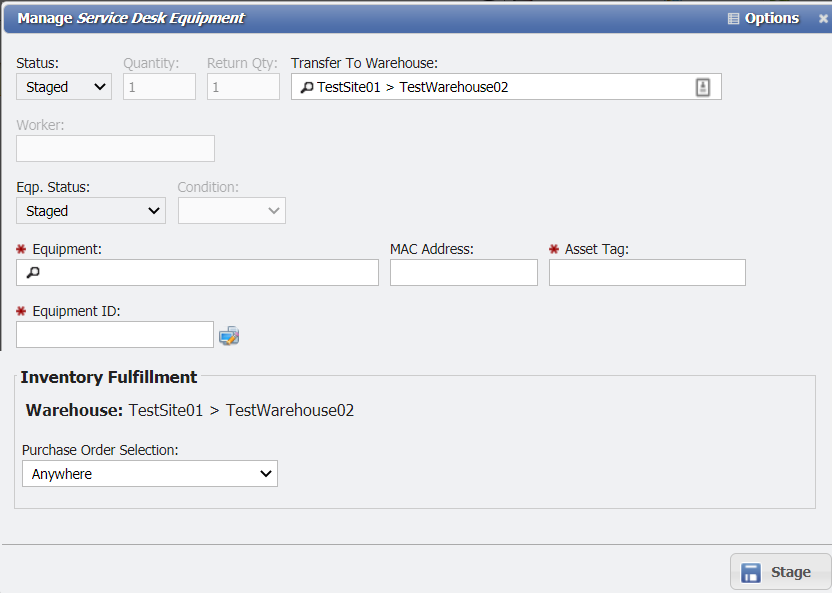Click the grid icon next to Options
The height and width of the screenshot is (593, 832).
734,17
